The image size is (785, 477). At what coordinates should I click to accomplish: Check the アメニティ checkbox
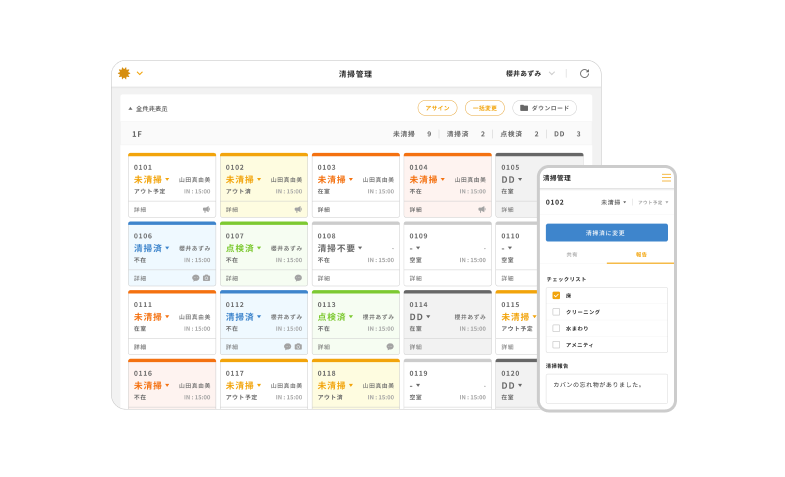point(556,344)
